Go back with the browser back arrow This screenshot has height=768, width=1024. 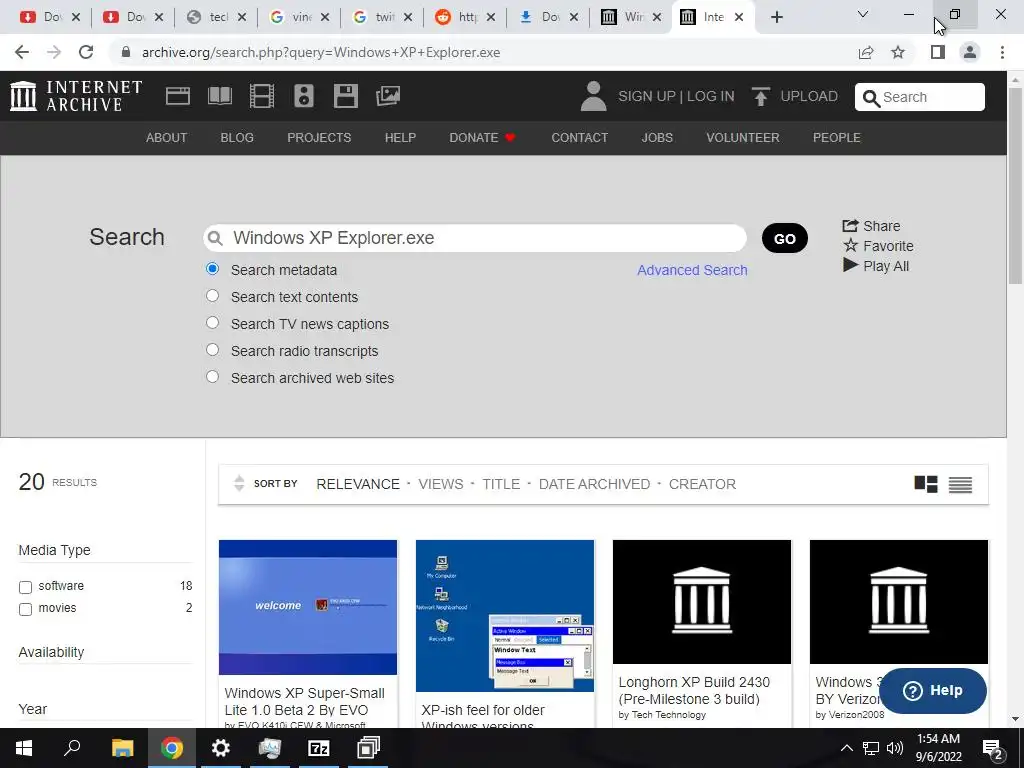click(22, 52)
